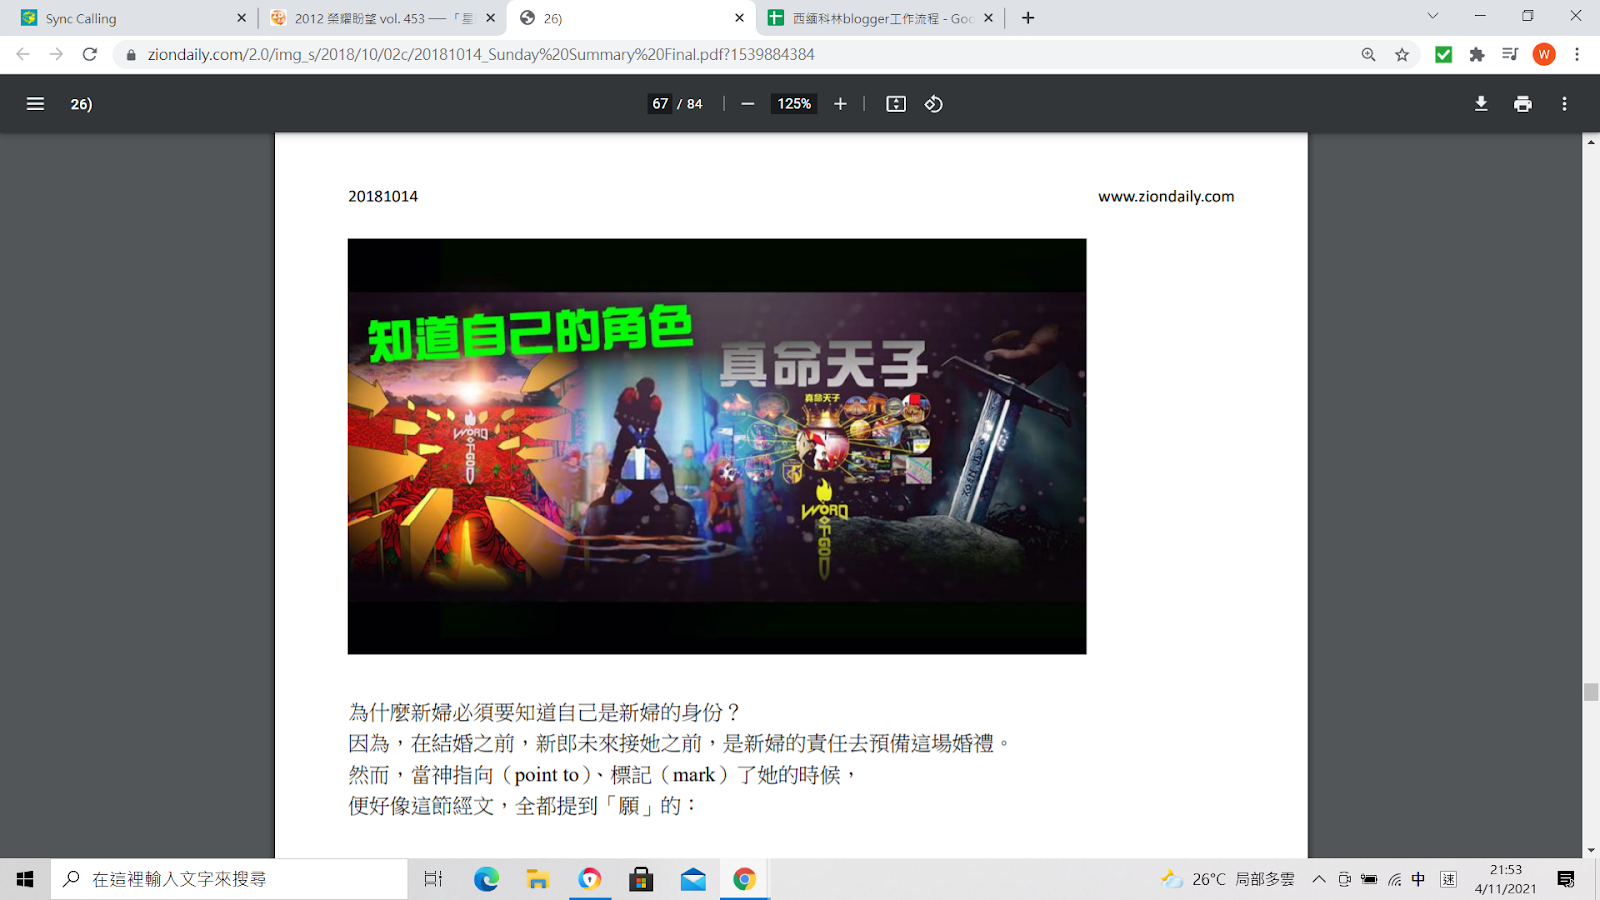Open File Explorer from taskbar

(538, 879)
